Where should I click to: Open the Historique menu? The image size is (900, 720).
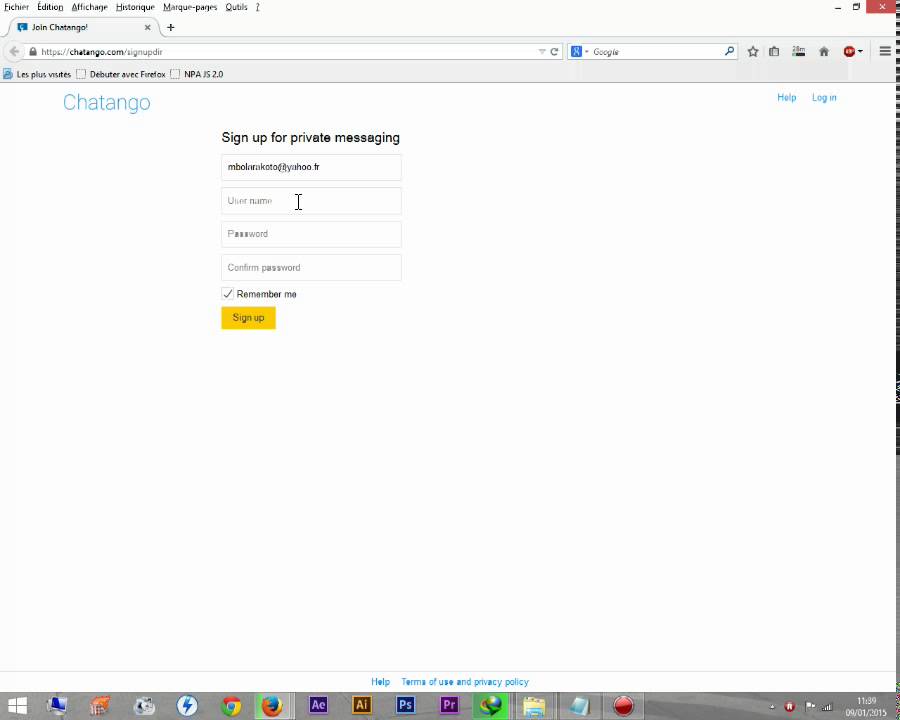[x=134, y=7]
